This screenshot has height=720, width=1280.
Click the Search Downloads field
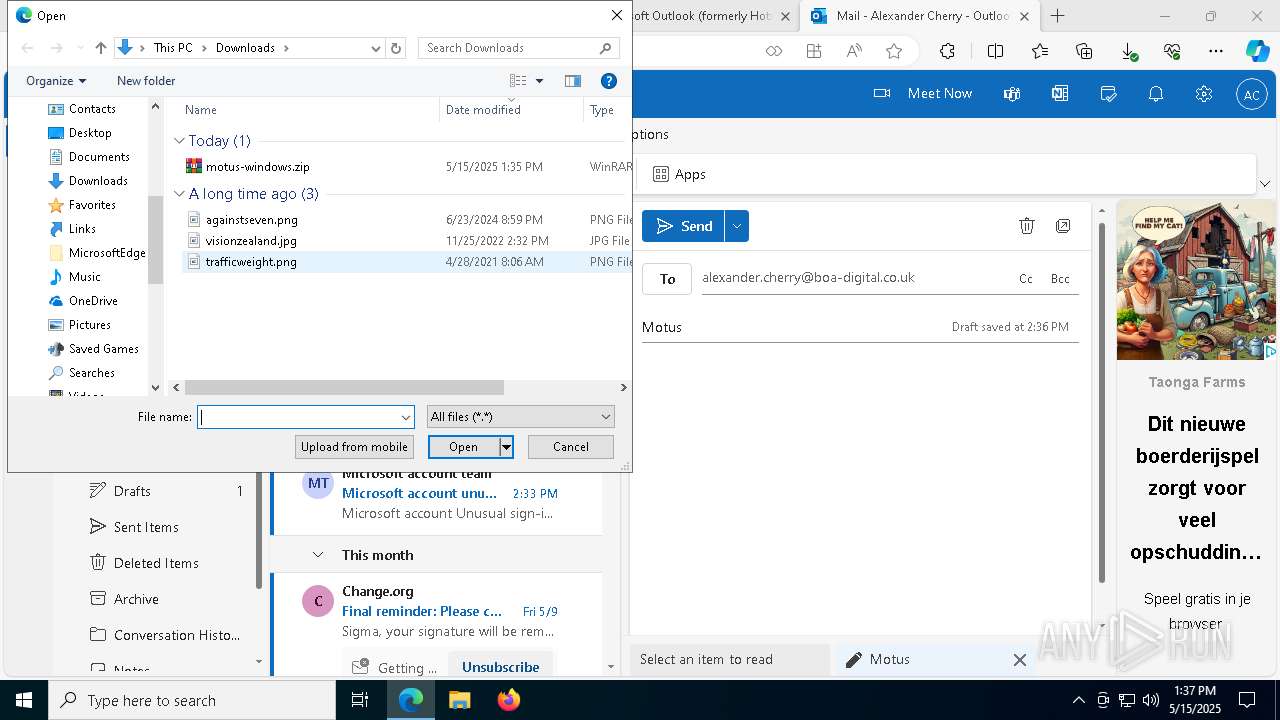point(518,48)
